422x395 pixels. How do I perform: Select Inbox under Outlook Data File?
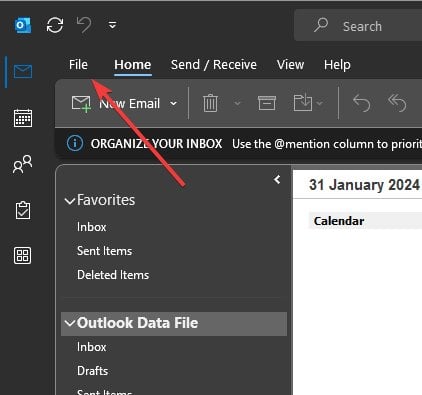[x=91, y=347]
